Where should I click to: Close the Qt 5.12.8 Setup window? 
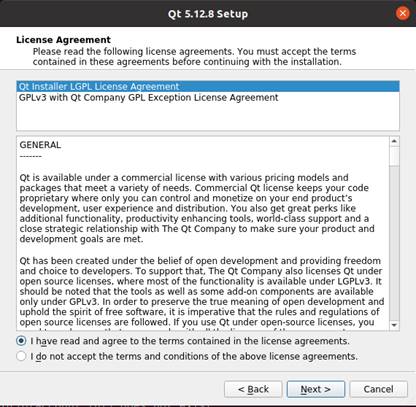402,13
